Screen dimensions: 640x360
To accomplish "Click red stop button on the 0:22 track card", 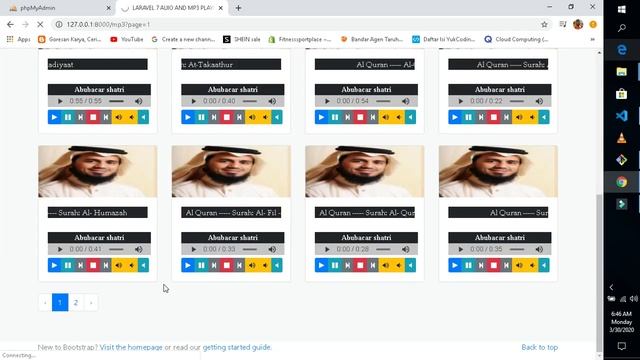I will [x=493, y=117].
